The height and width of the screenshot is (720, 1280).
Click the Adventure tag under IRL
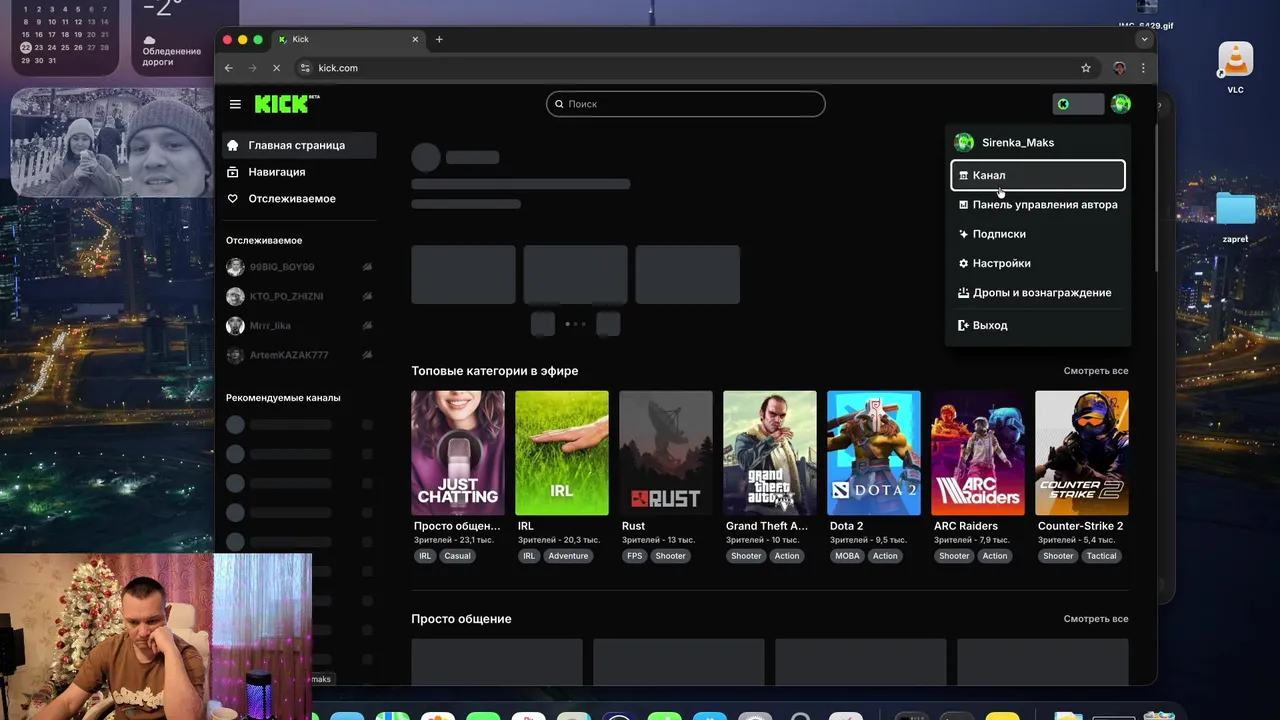click(568, 556)
